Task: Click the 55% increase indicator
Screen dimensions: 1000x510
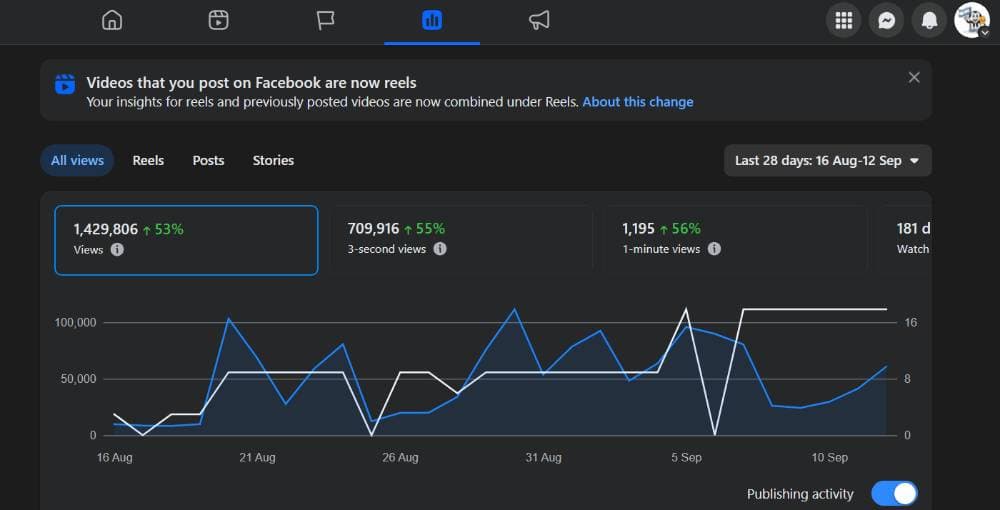Action: [x=425, y=228]
